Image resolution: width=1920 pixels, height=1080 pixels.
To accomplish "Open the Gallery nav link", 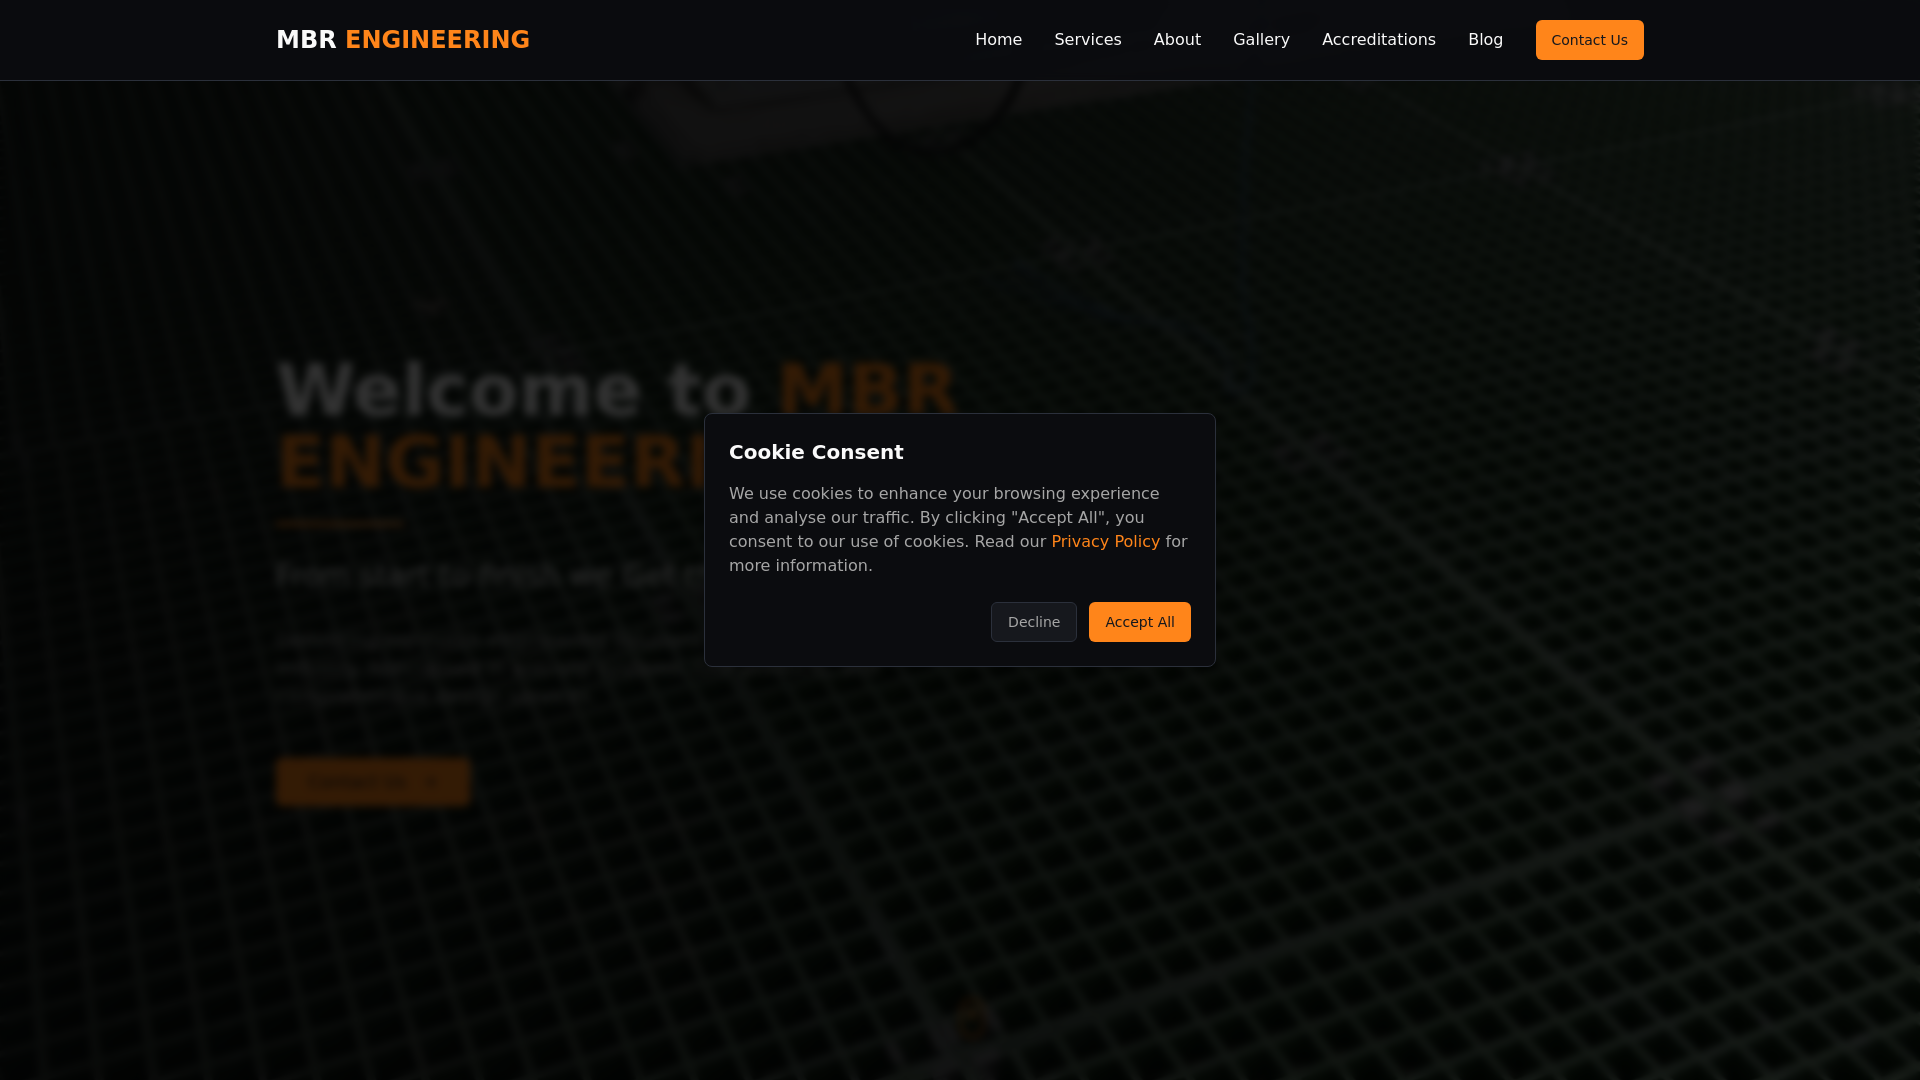I will click(x=1261, y=40).
